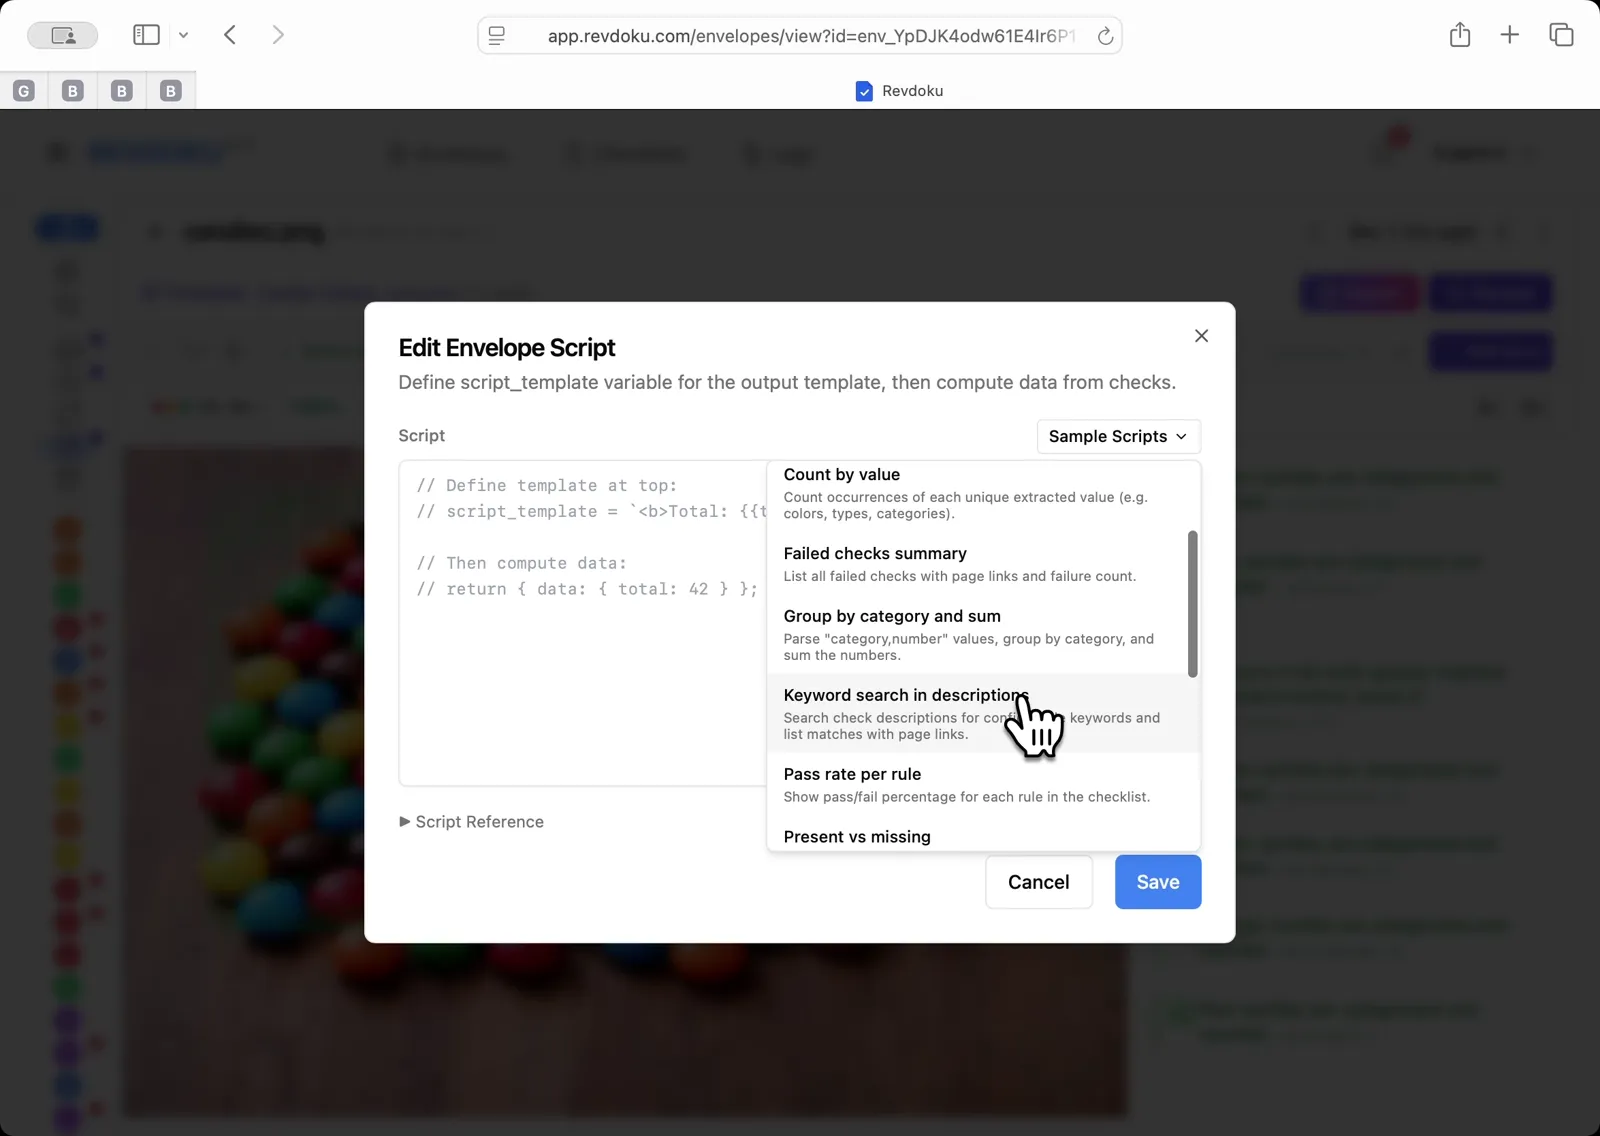Click the Save button
Viewport: 1600px width, 1136px height.
click(1157, 882)
